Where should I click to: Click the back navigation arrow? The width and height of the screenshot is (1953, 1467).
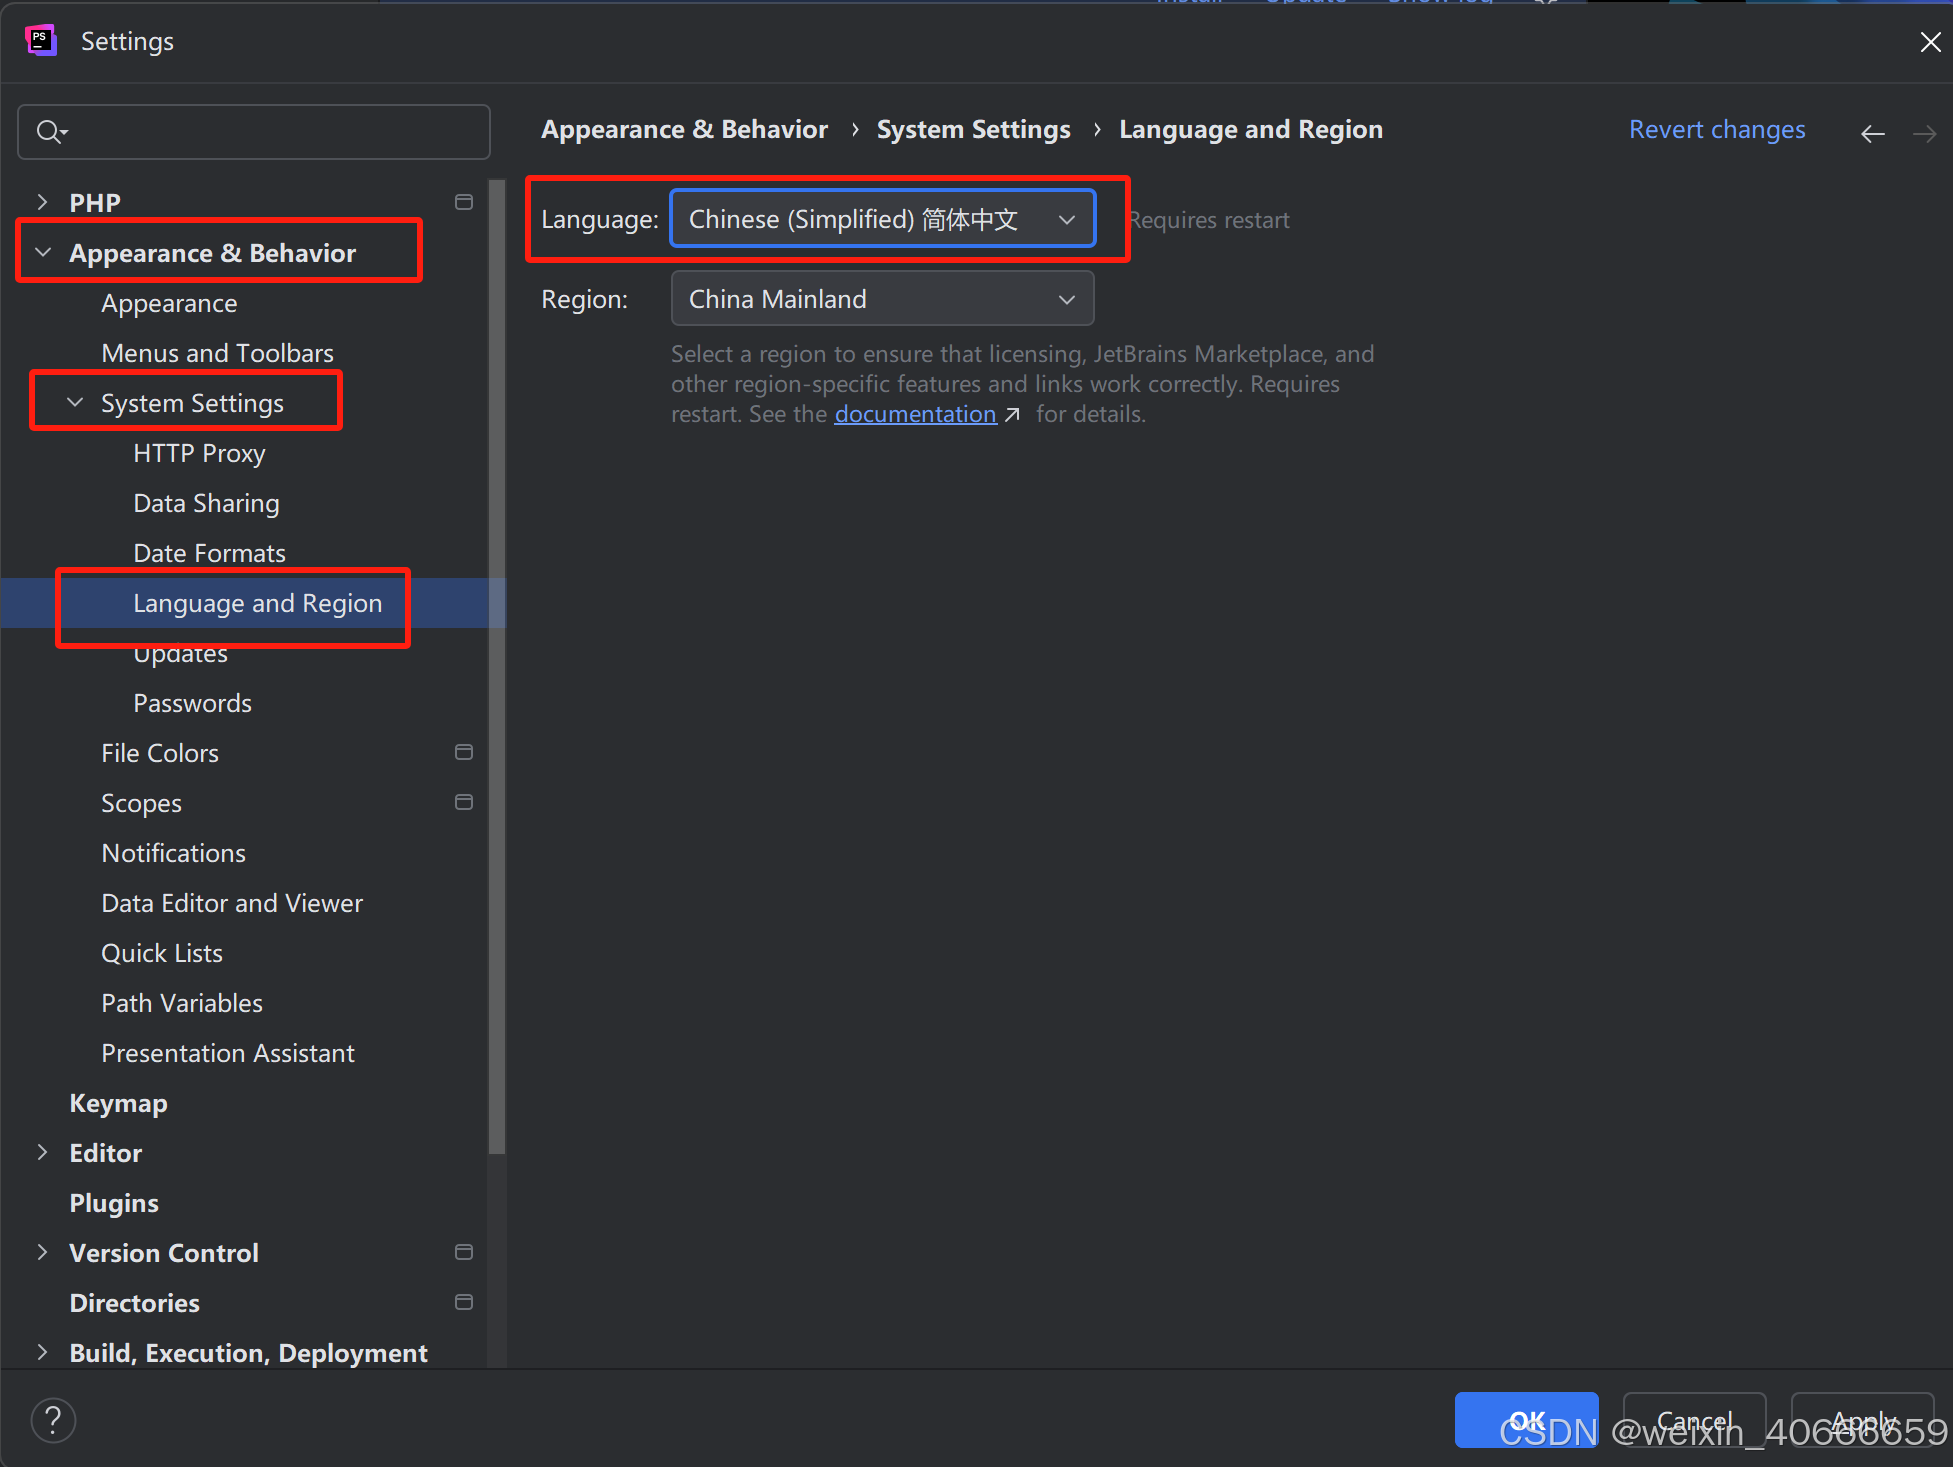point(1872,133)
